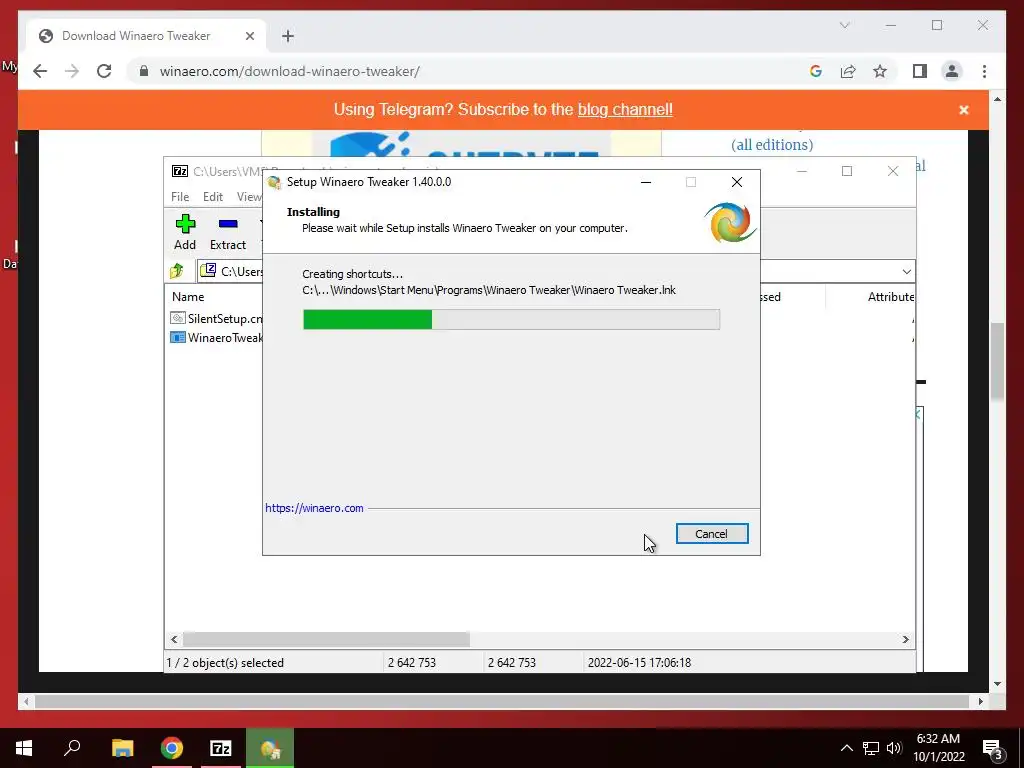Screen dimensions: 1024x768
Task: Go back in Chrome
Action: 40,71
